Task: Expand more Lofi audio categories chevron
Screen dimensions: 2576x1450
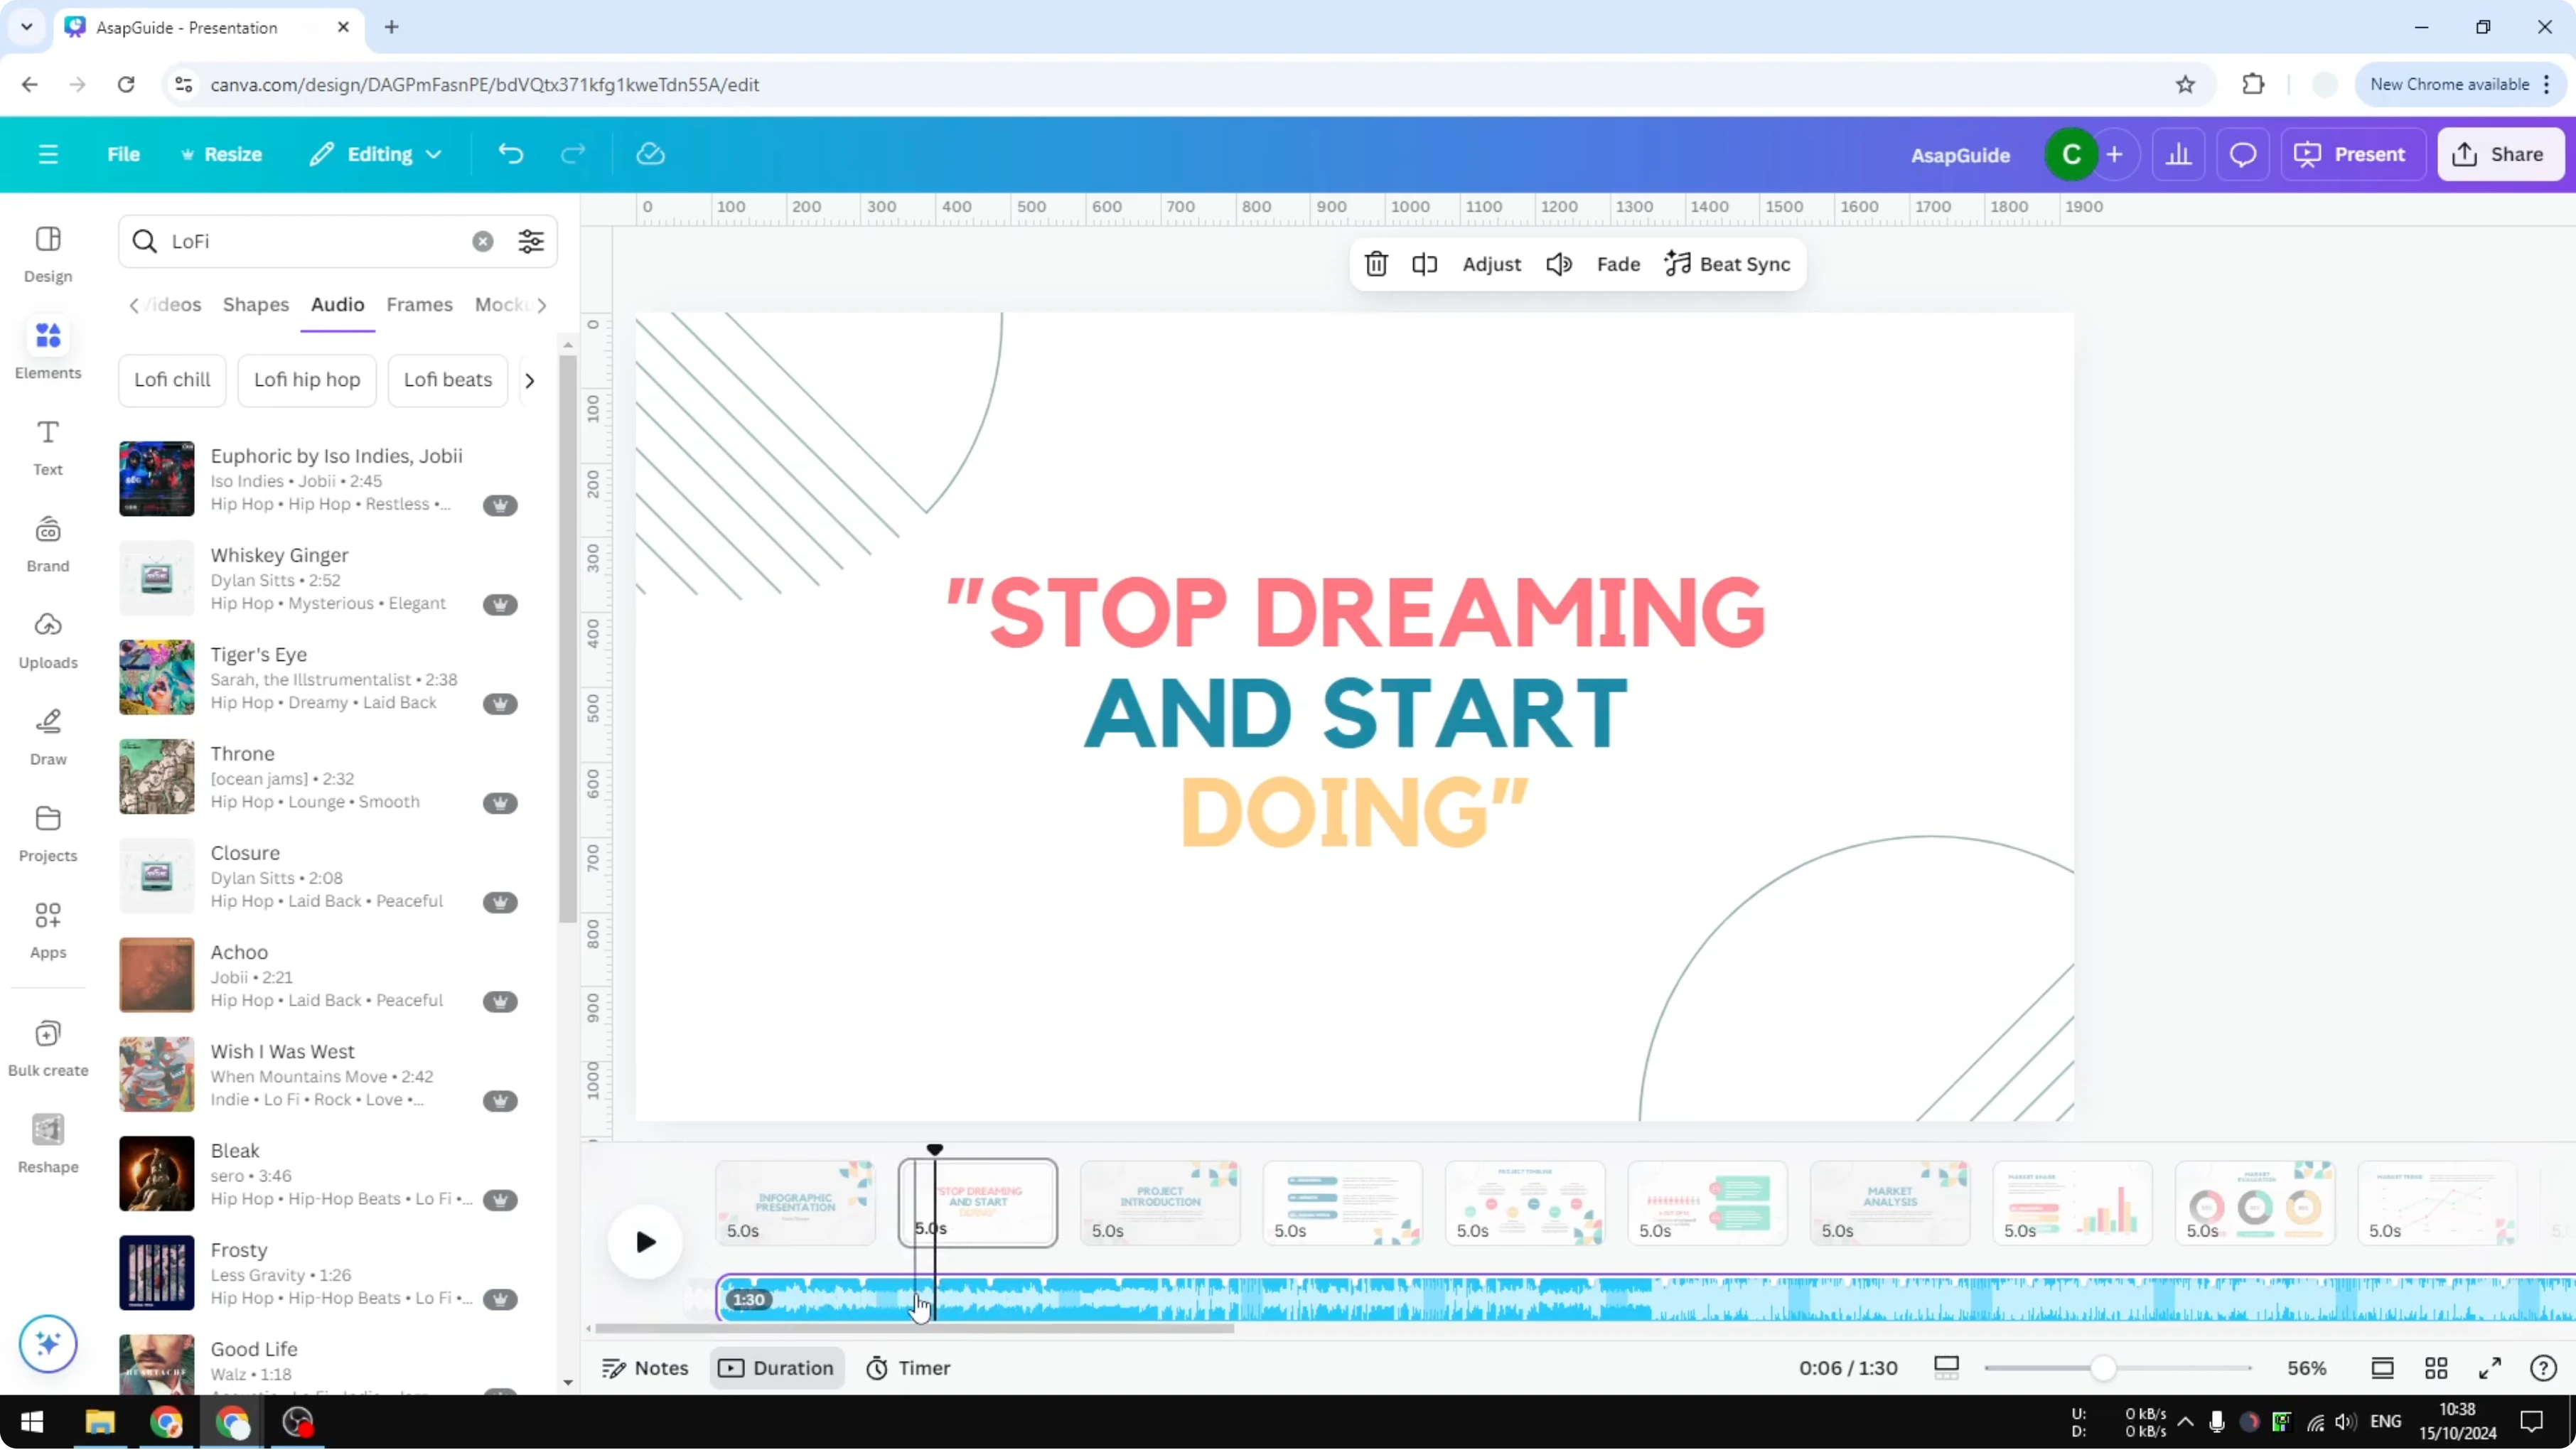Action: [x=530, y=380]
